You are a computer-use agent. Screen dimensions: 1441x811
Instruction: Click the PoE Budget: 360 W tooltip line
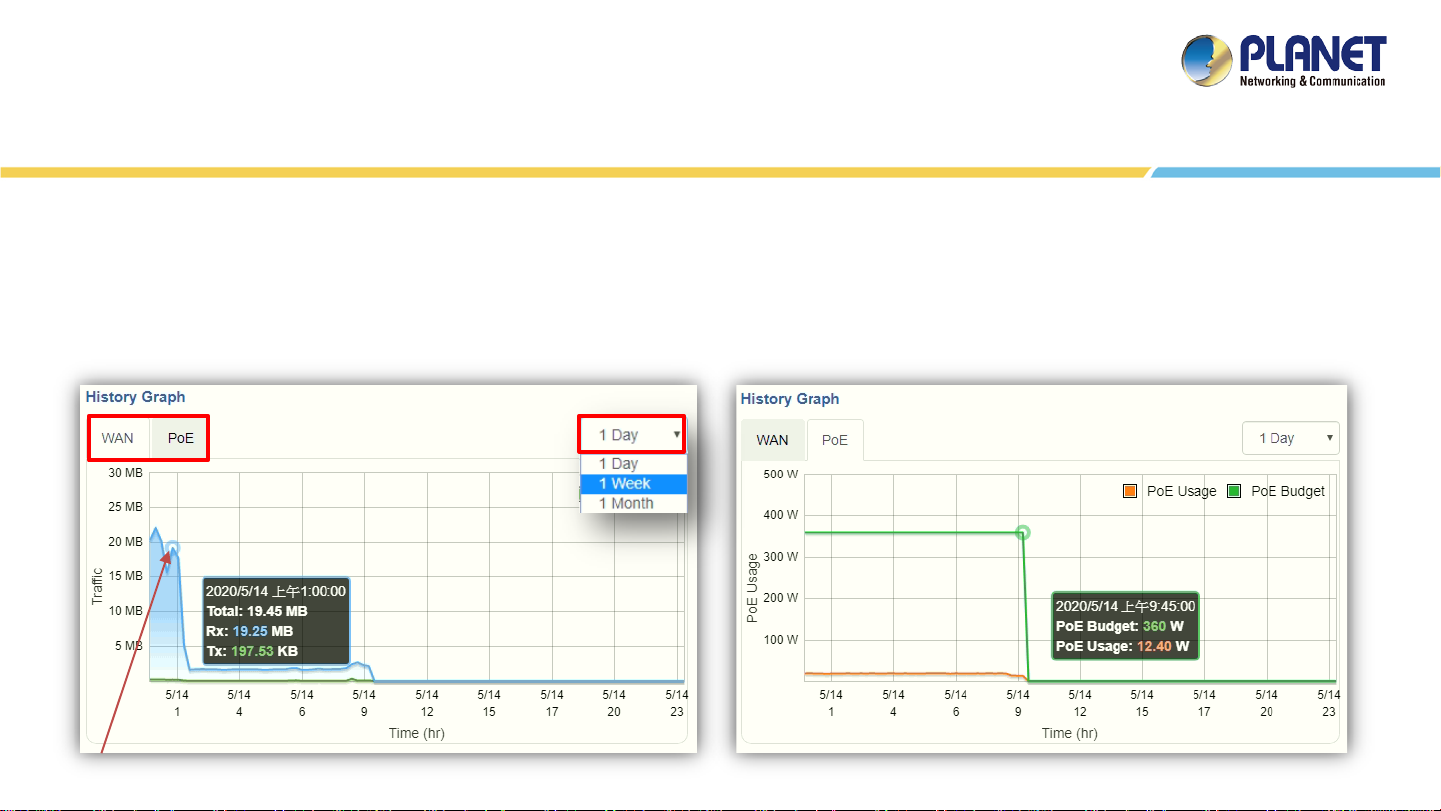click(x=1120, y=626)
